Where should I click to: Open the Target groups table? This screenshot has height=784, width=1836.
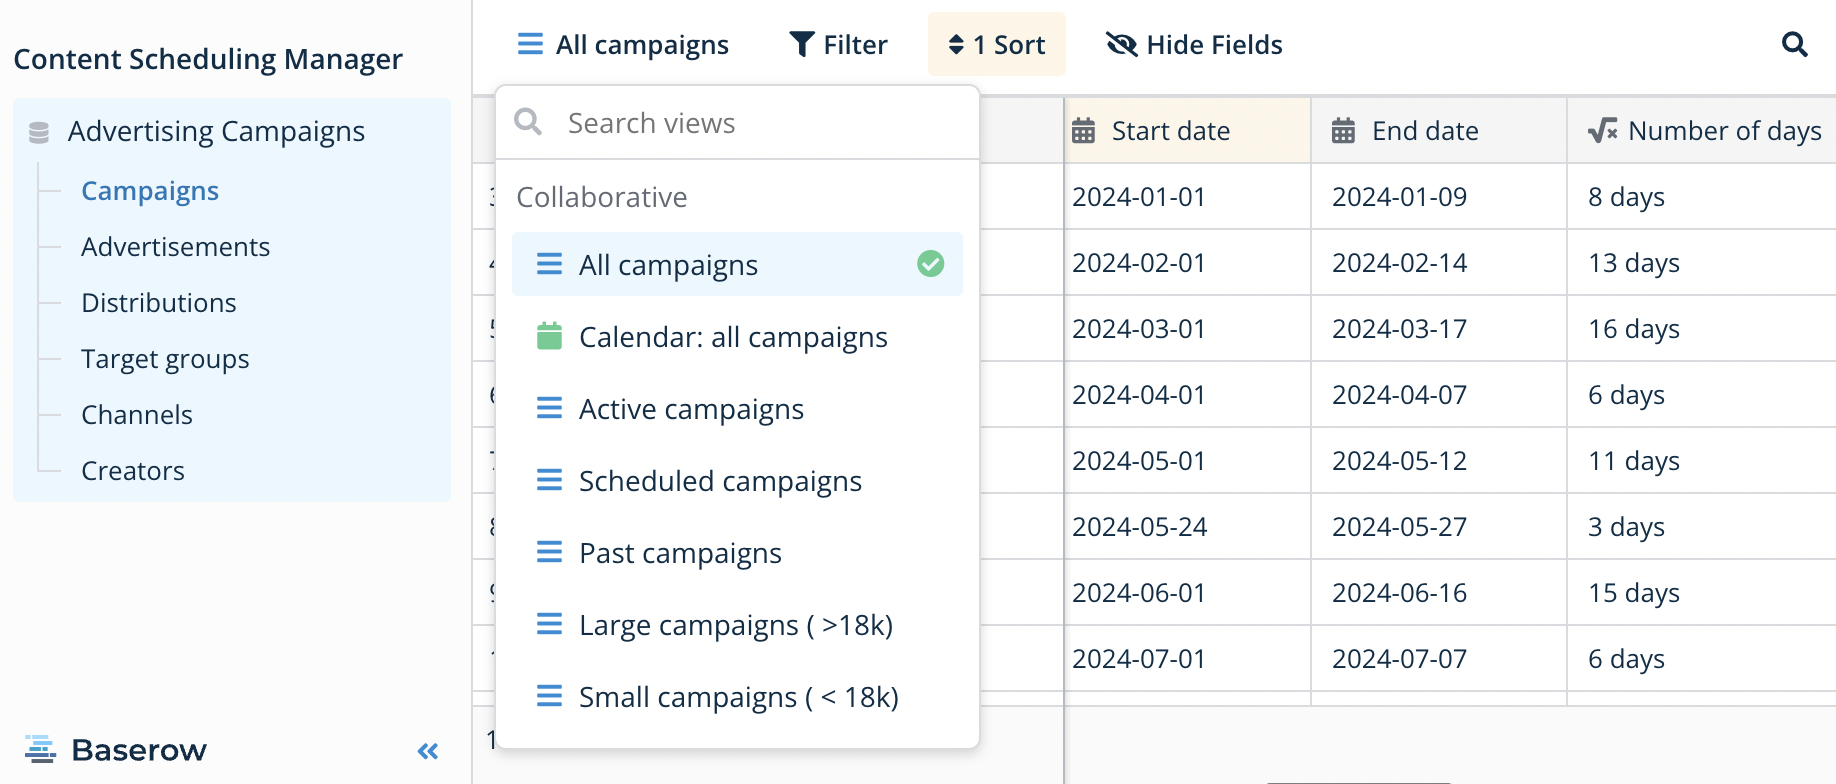(165, 359)
